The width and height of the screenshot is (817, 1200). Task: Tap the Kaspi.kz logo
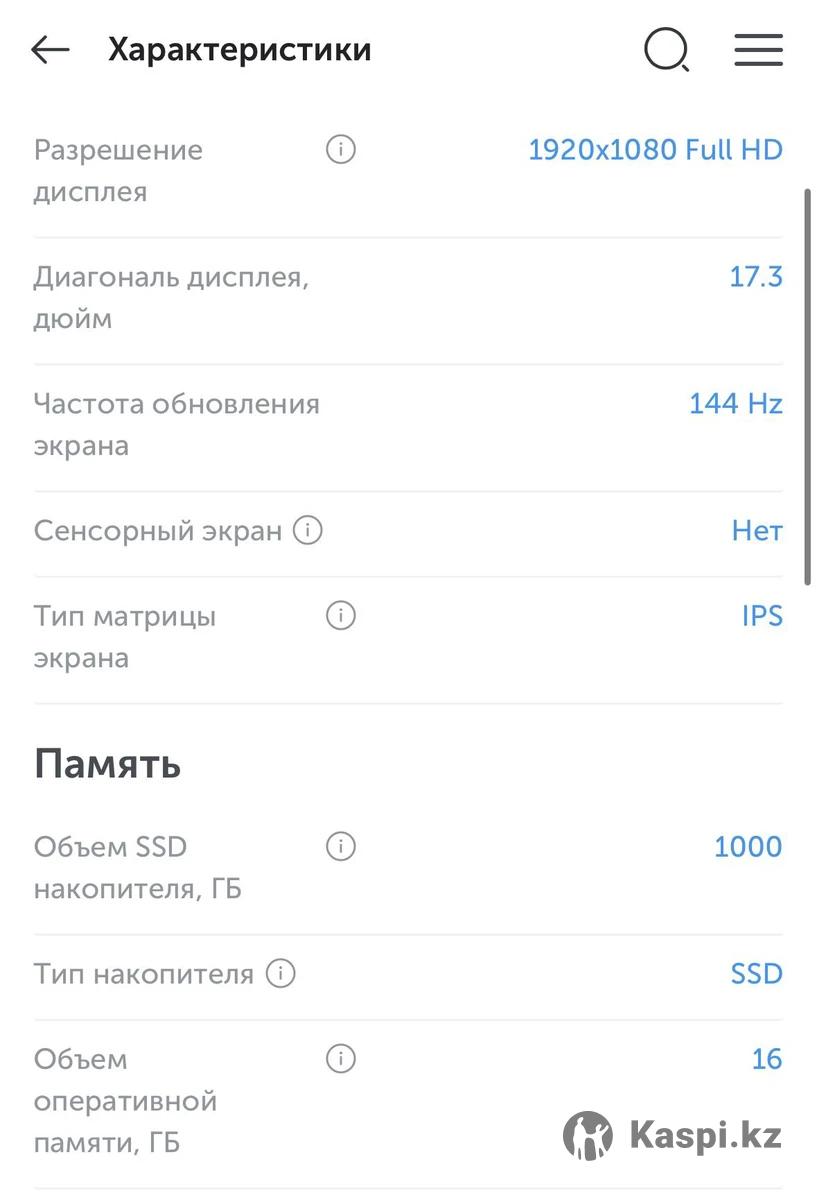[672, 1135]
